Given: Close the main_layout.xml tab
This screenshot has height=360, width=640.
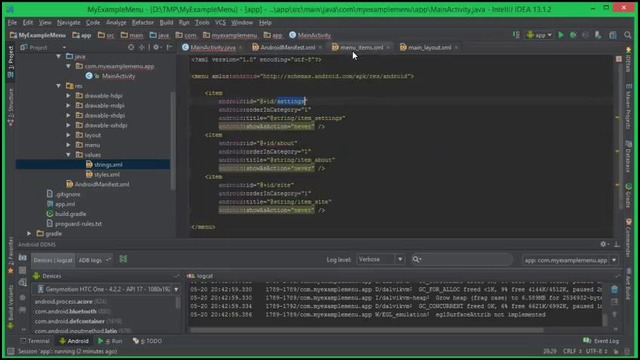Looking at the screenshot, I should pyautogui.click(x=456, y=47).
